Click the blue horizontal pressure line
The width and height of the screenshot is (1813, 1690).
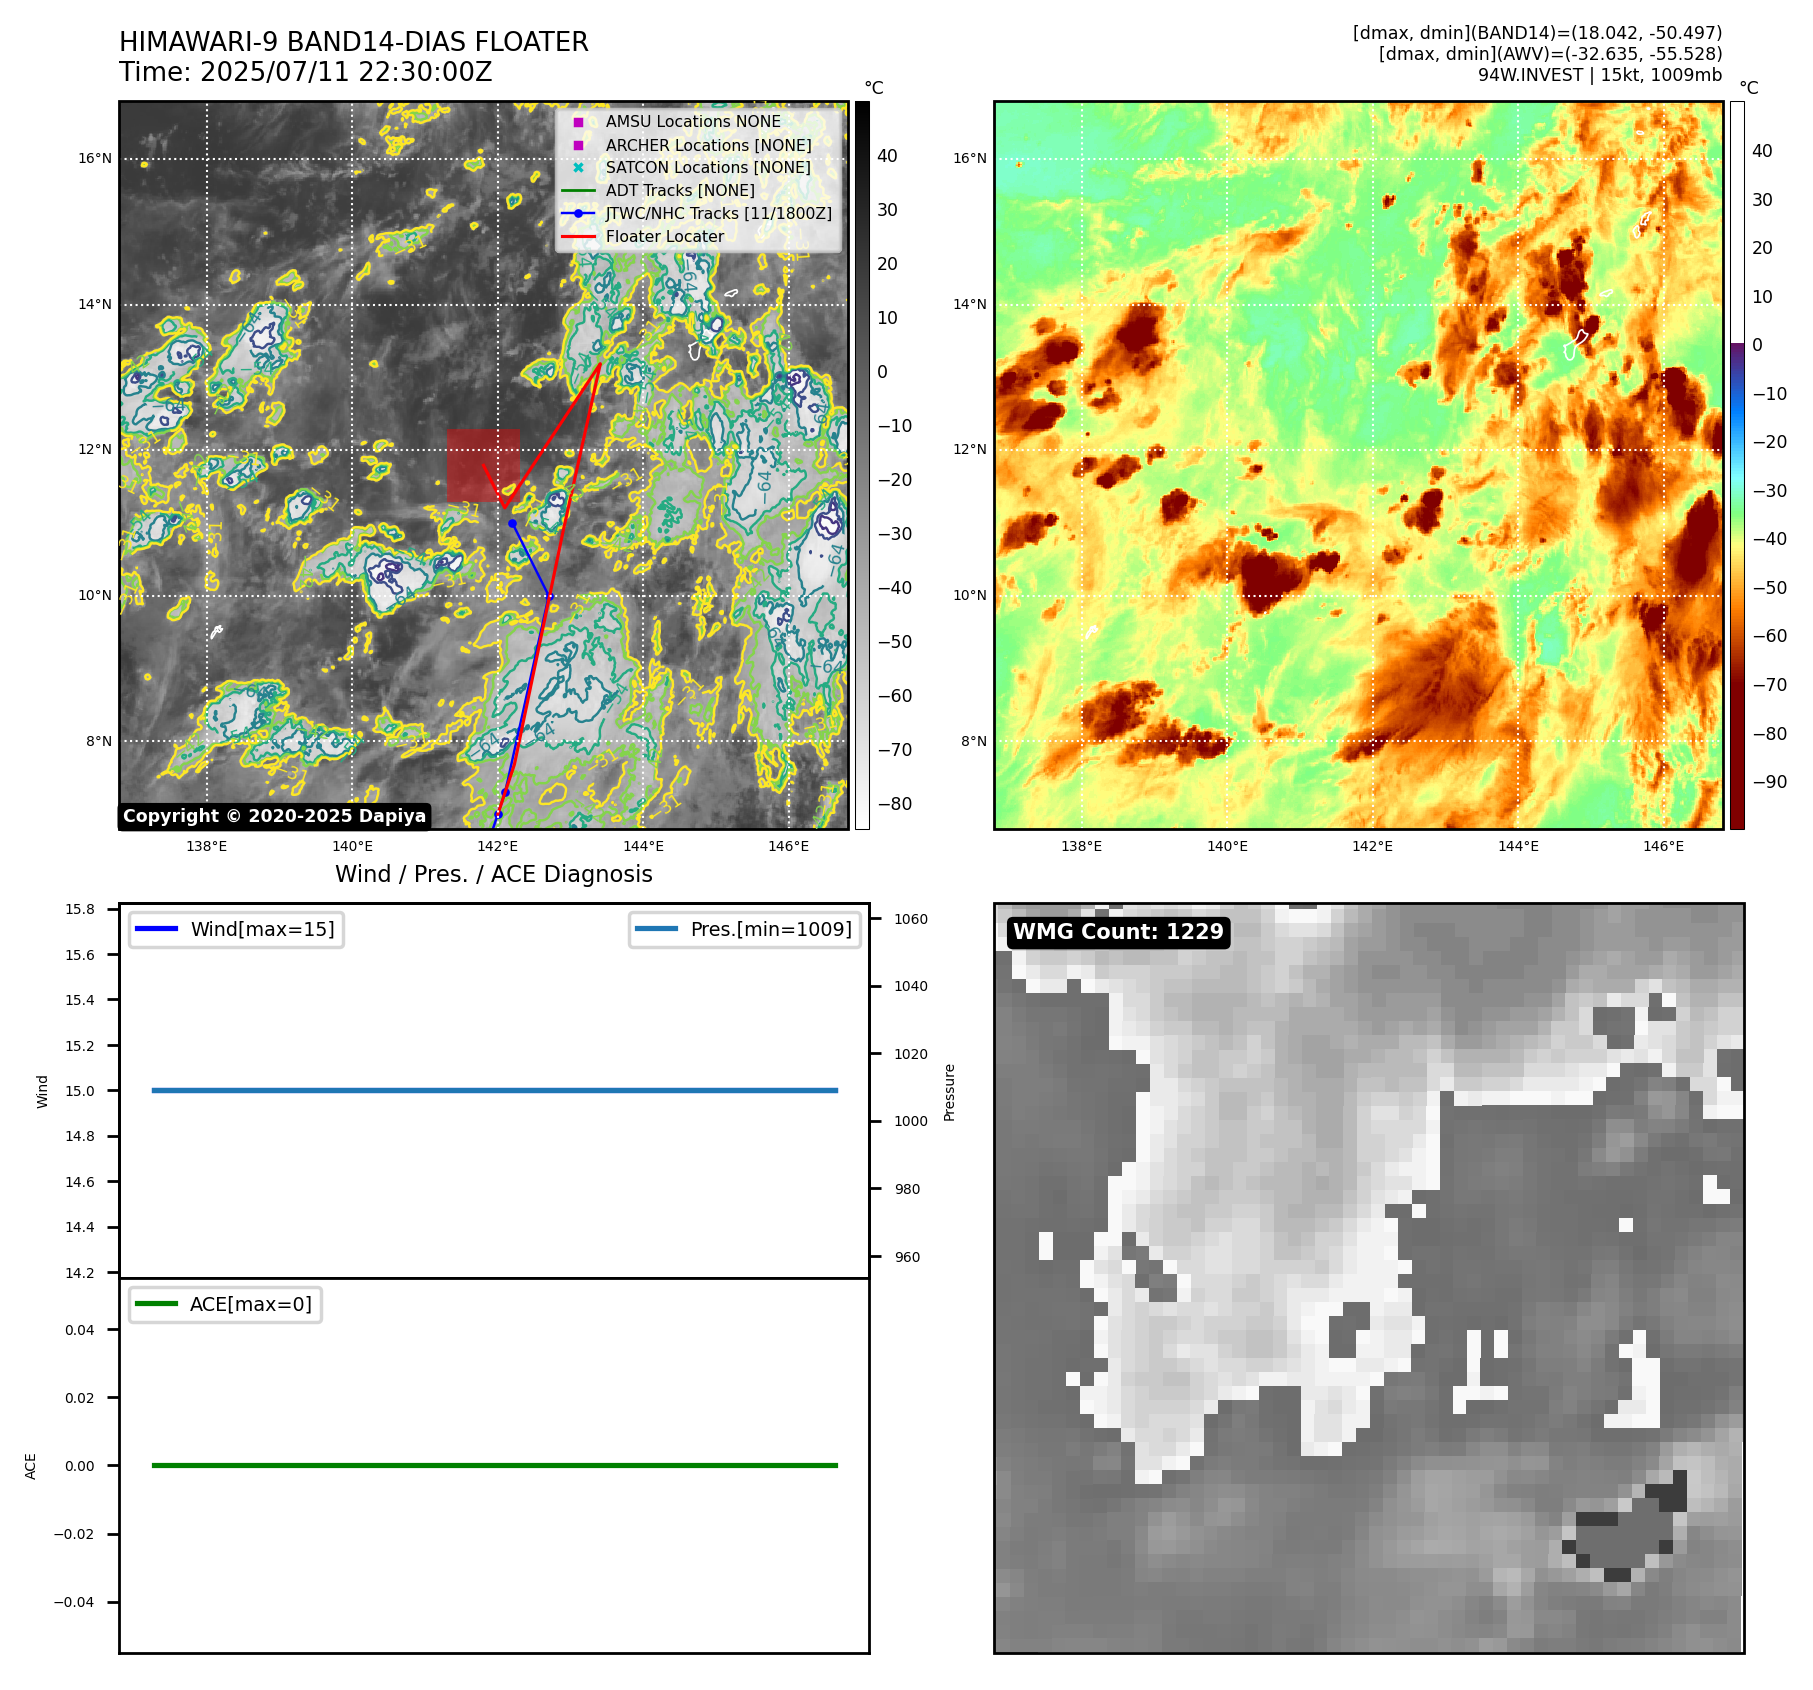(495, 1091)
